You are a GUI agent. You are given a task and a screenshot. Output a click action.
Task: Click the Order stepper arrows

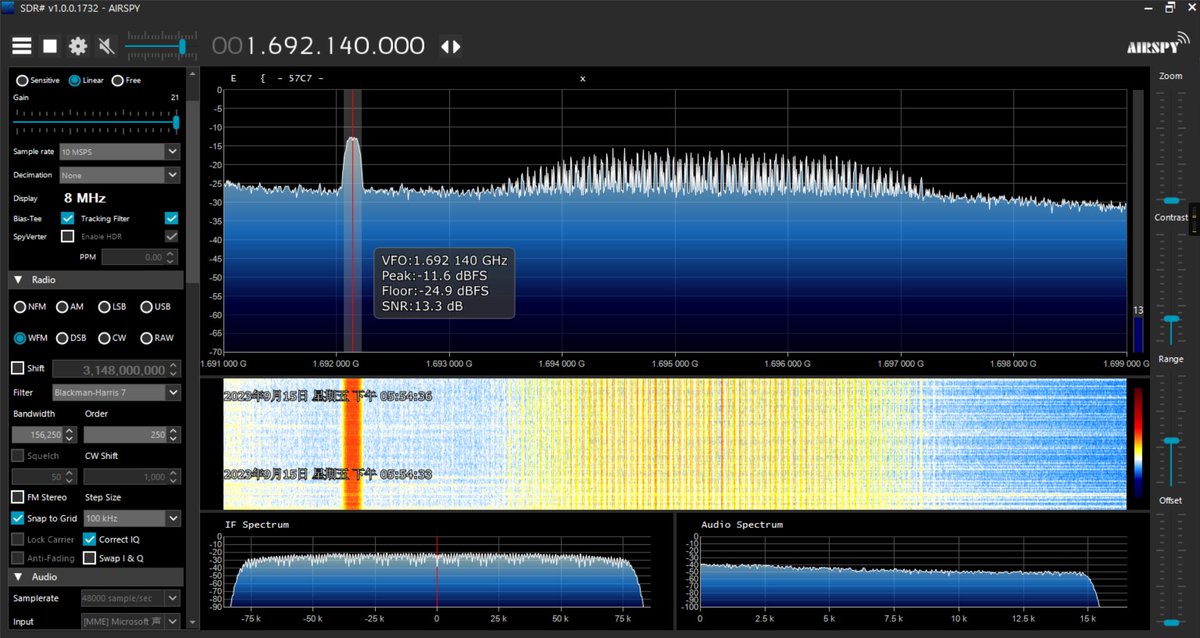click(174, 435)
